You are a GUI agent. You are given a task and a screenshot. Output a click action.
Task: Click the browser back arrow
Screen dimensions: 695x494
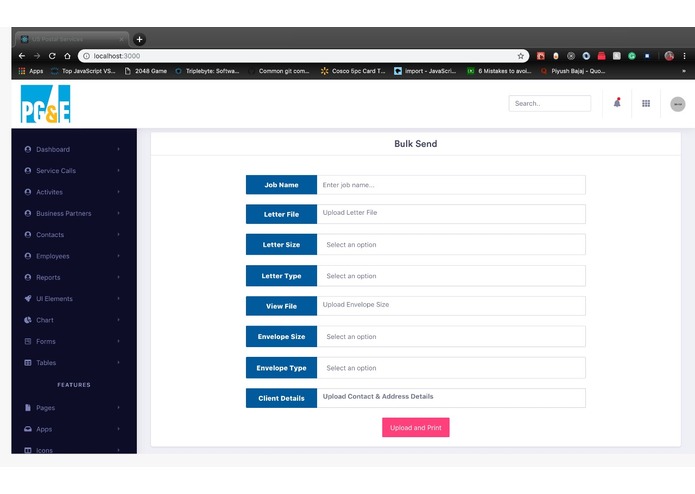[22, 56]
